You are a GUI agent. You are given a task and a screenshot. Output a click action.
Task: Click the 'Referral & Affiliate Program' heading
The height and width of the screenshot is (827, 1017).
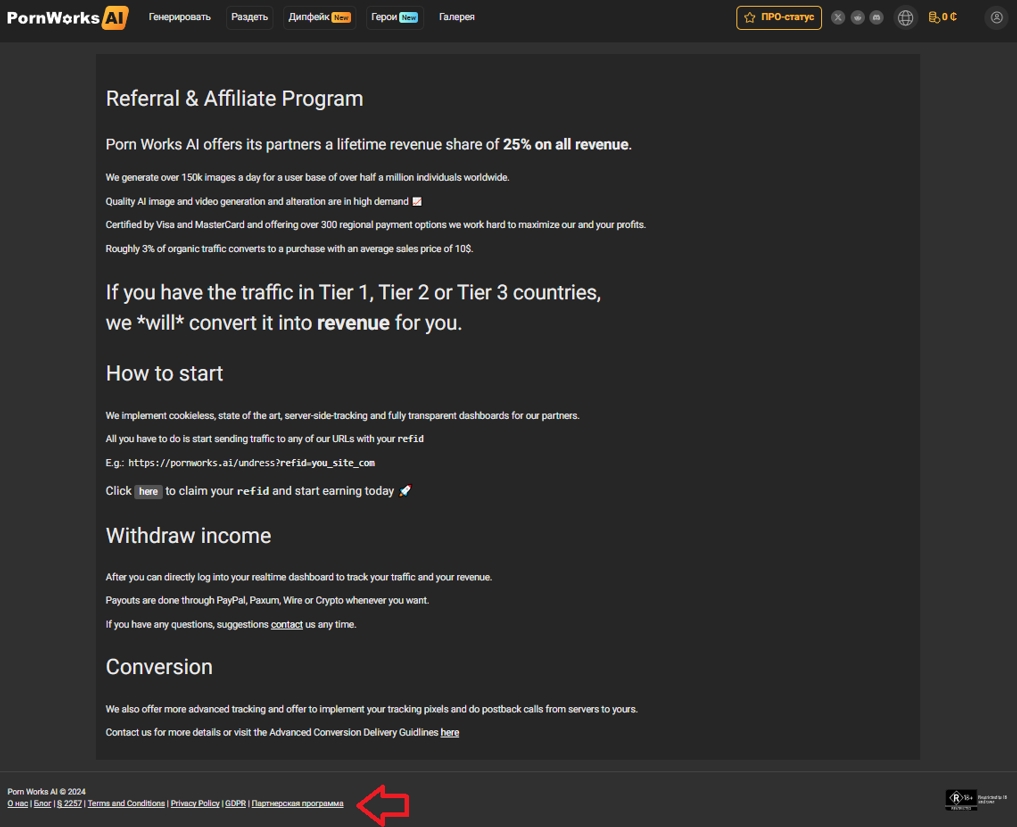[234, 99]
